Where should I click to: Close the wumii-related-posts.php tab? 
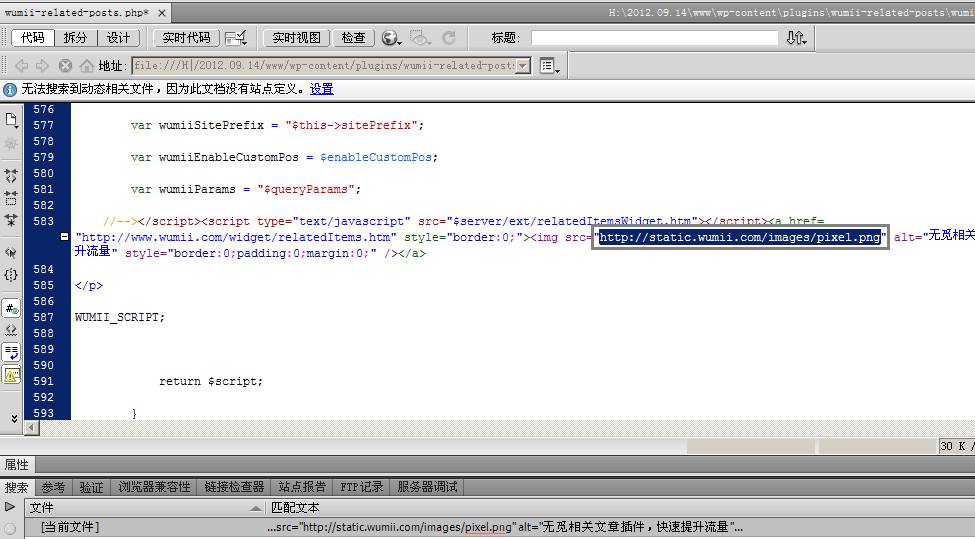pyautogui.click(x=162, y=12)
